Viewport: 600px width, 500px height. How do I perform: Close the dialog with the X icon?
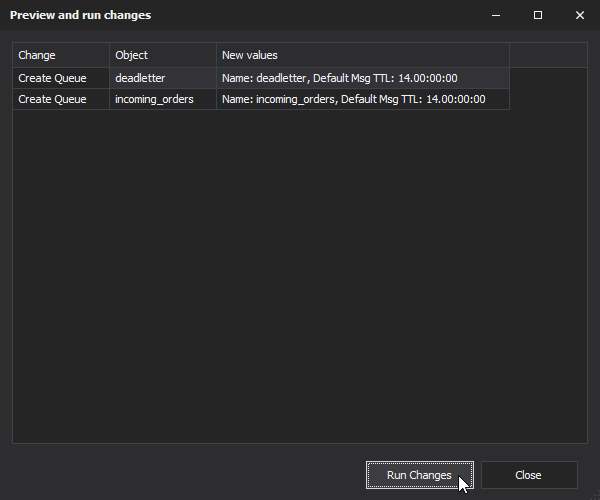click(580, 15)
